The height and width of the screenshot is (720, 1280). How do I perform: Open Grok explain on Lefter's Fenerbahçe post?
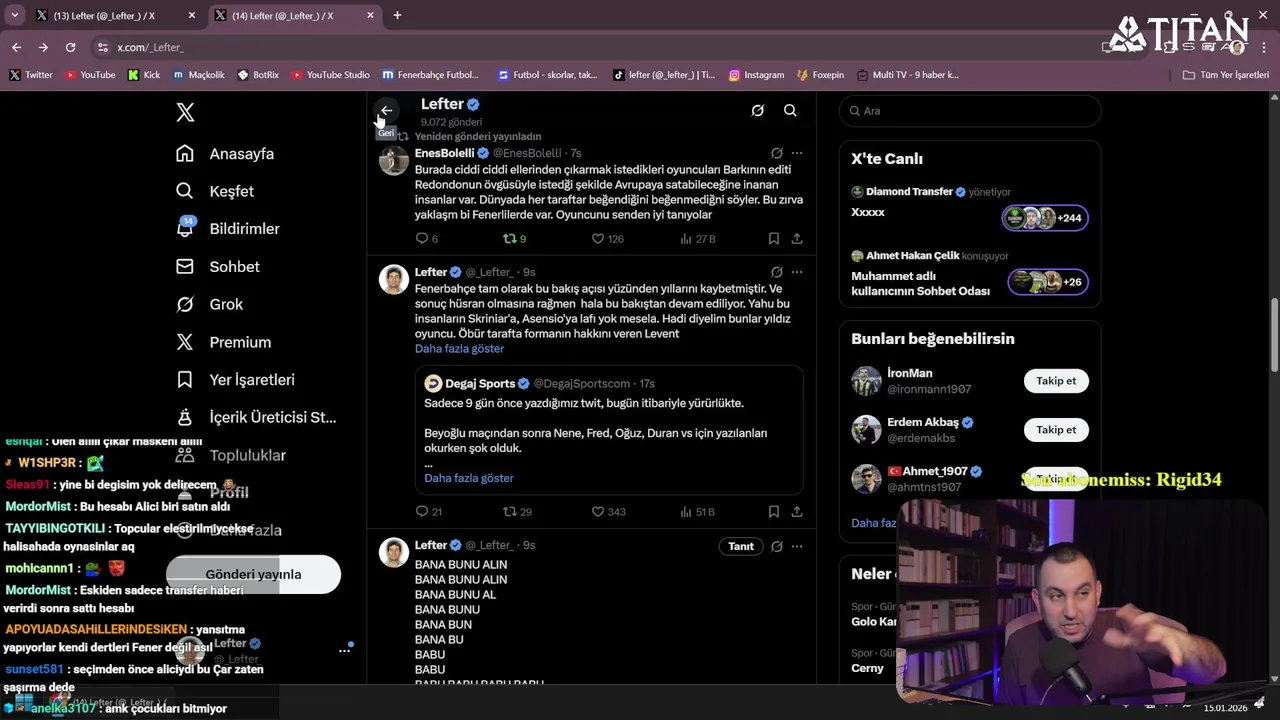(777, 272)
